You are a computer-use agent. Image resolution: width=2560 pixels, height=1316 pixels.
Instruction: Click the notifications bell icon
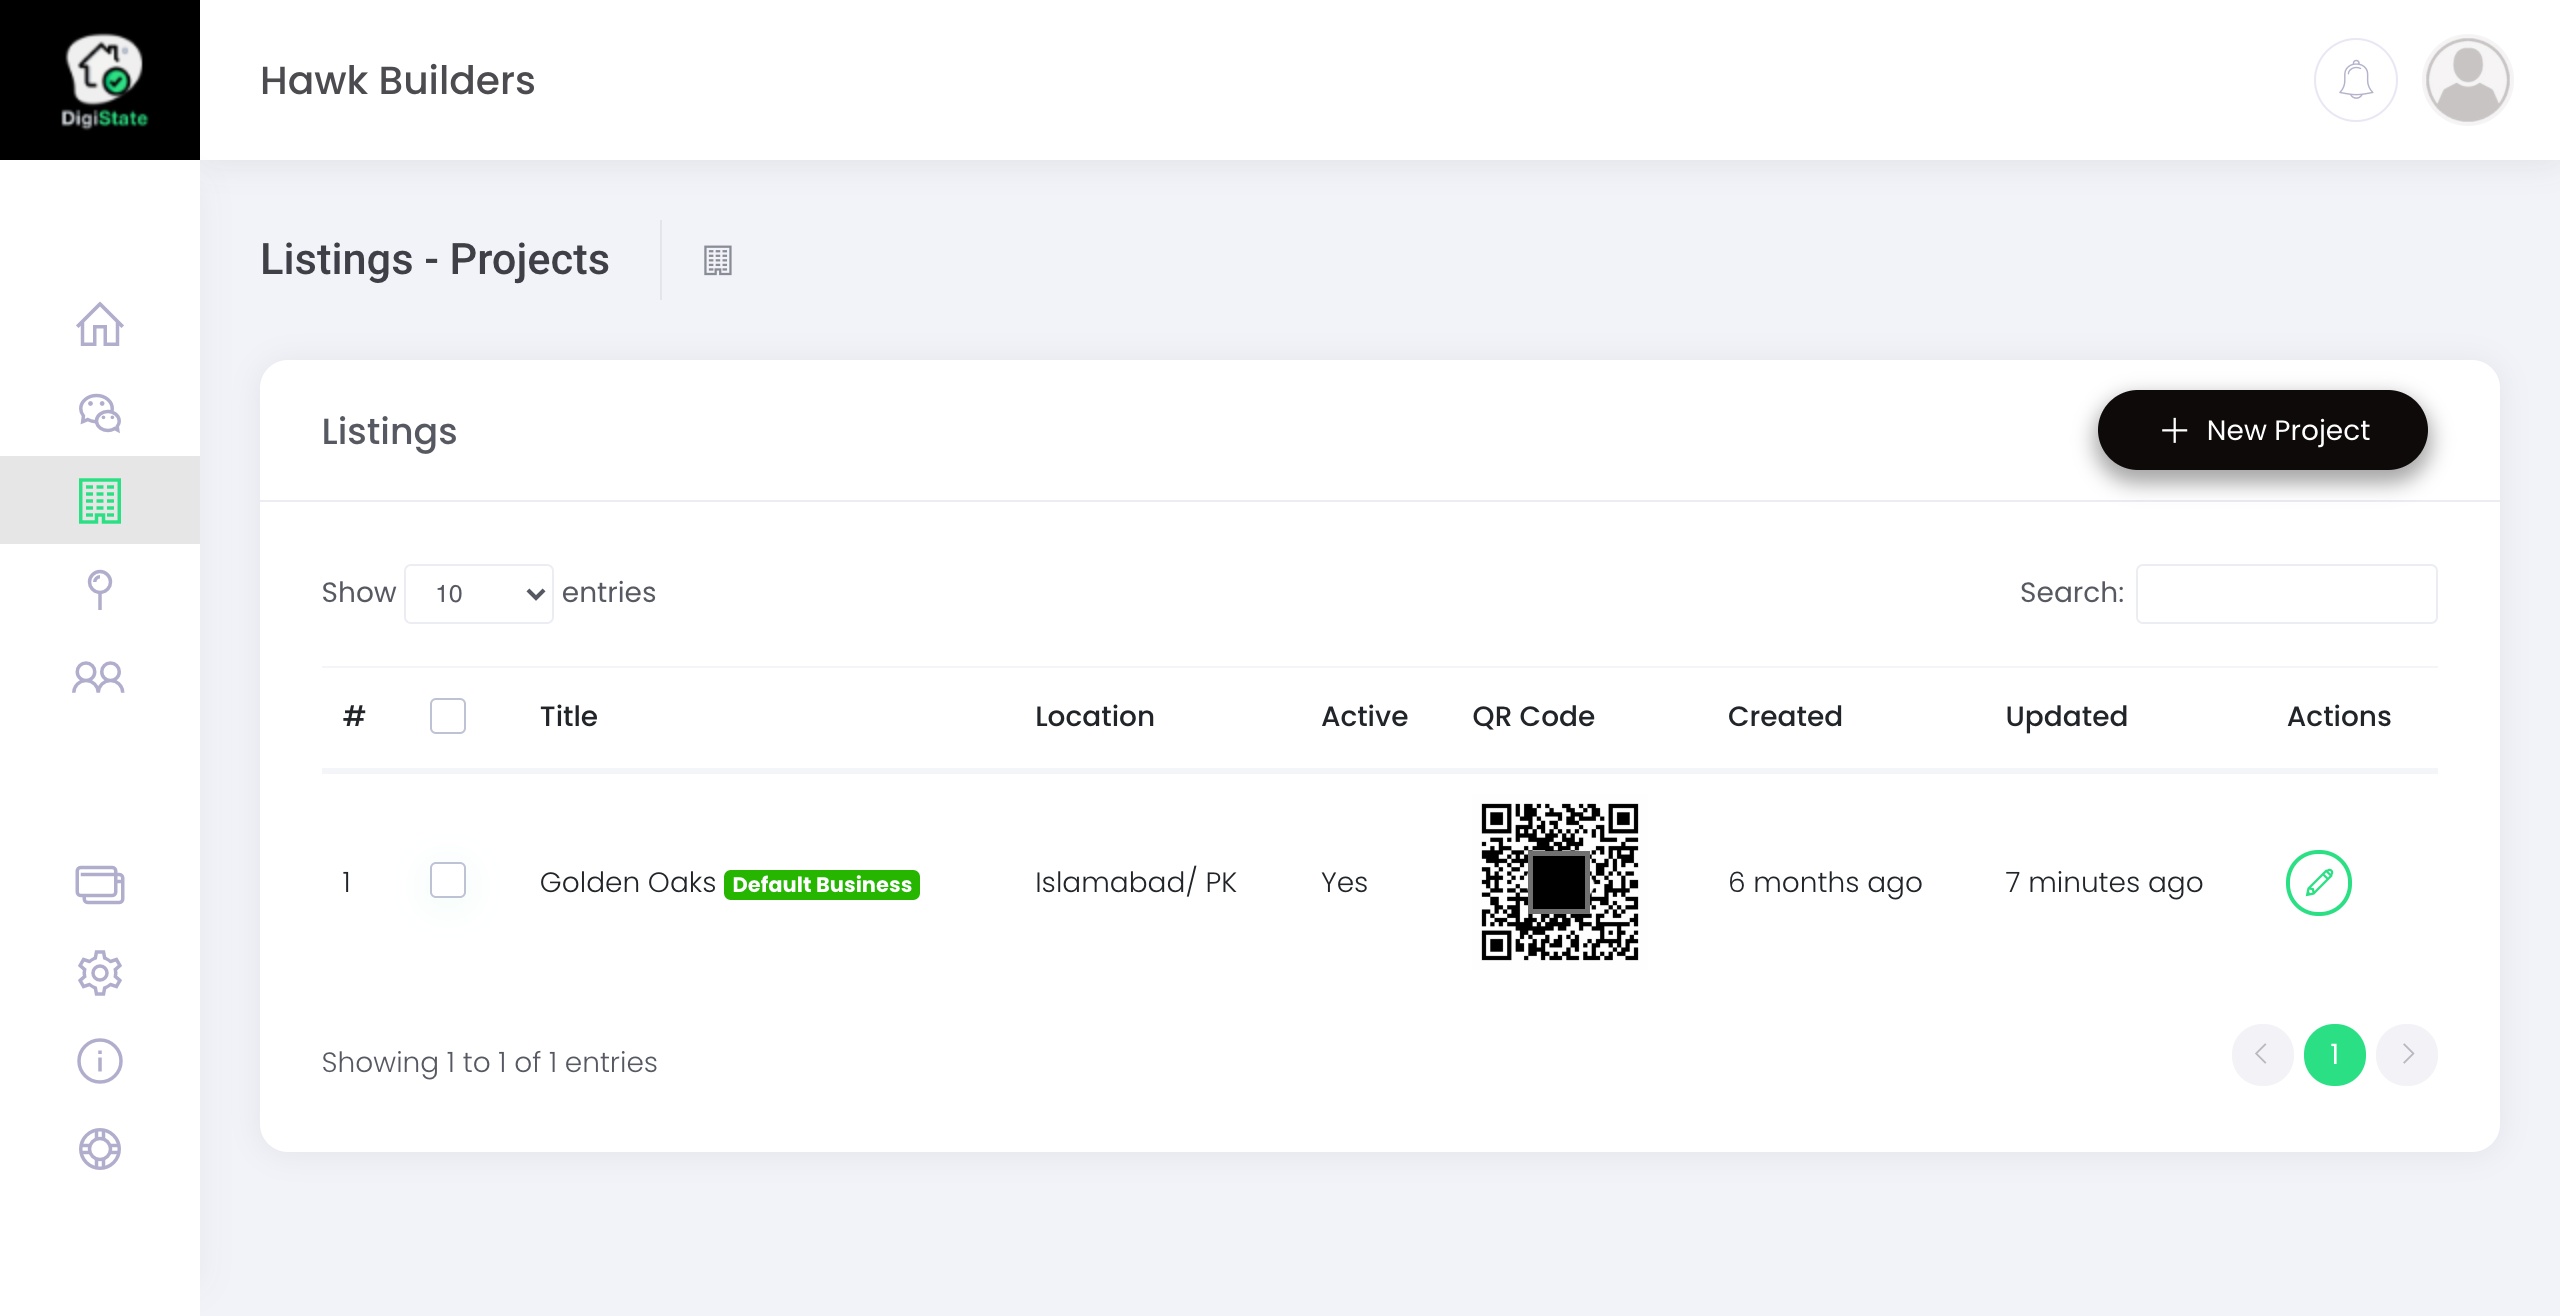coord(2356,80)
